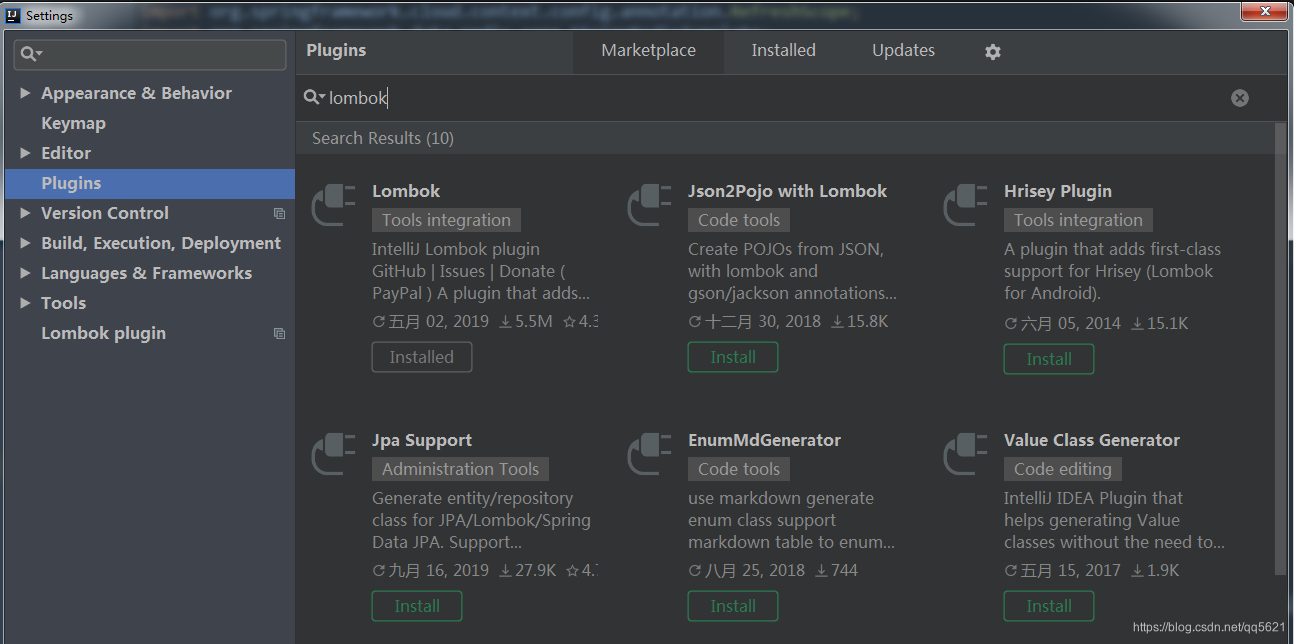The image size is (1294, 644).
Task: Click the EnumMdGenerator plugin icon
Action: (650, 454)
